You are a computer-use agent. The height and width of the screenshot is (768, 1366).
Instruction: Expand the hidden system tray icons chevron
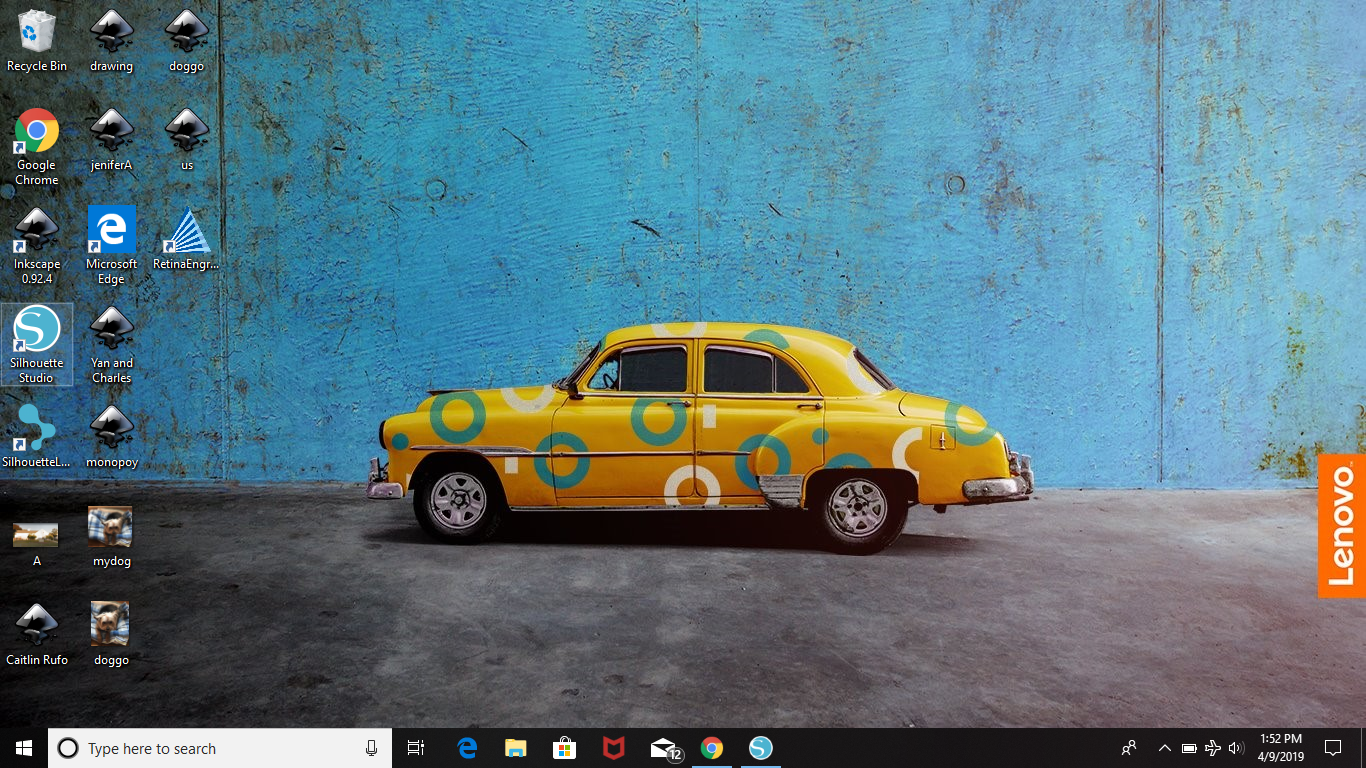coord(1164,748)
